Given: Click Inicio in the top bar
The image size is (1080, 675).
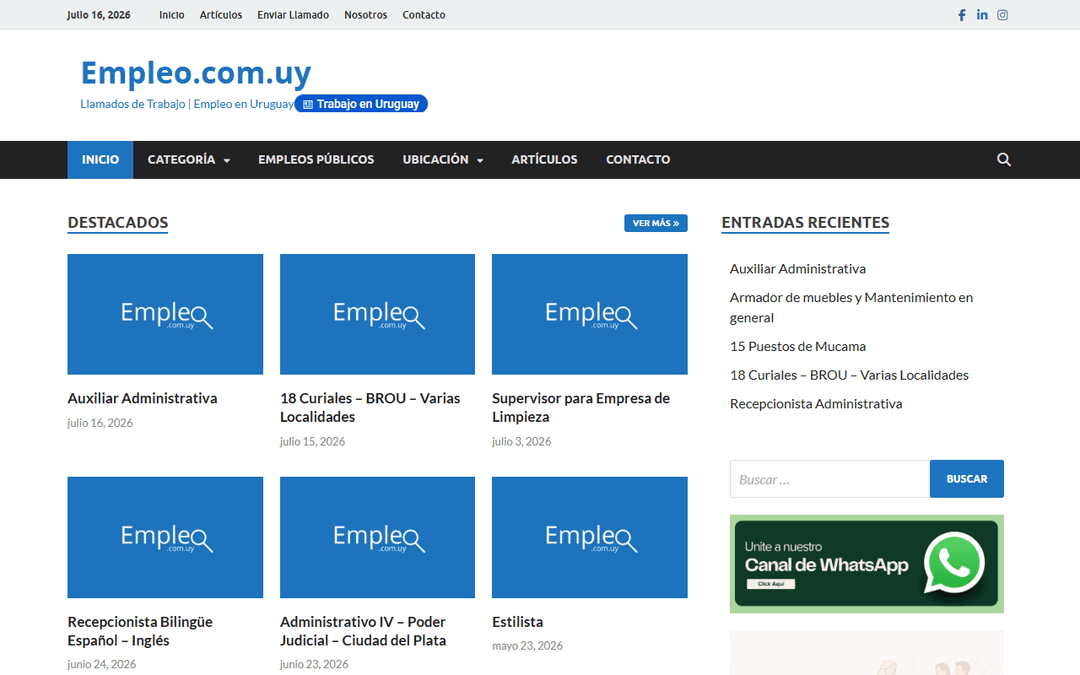Looking at the screenshot, I should pos(172,15).
